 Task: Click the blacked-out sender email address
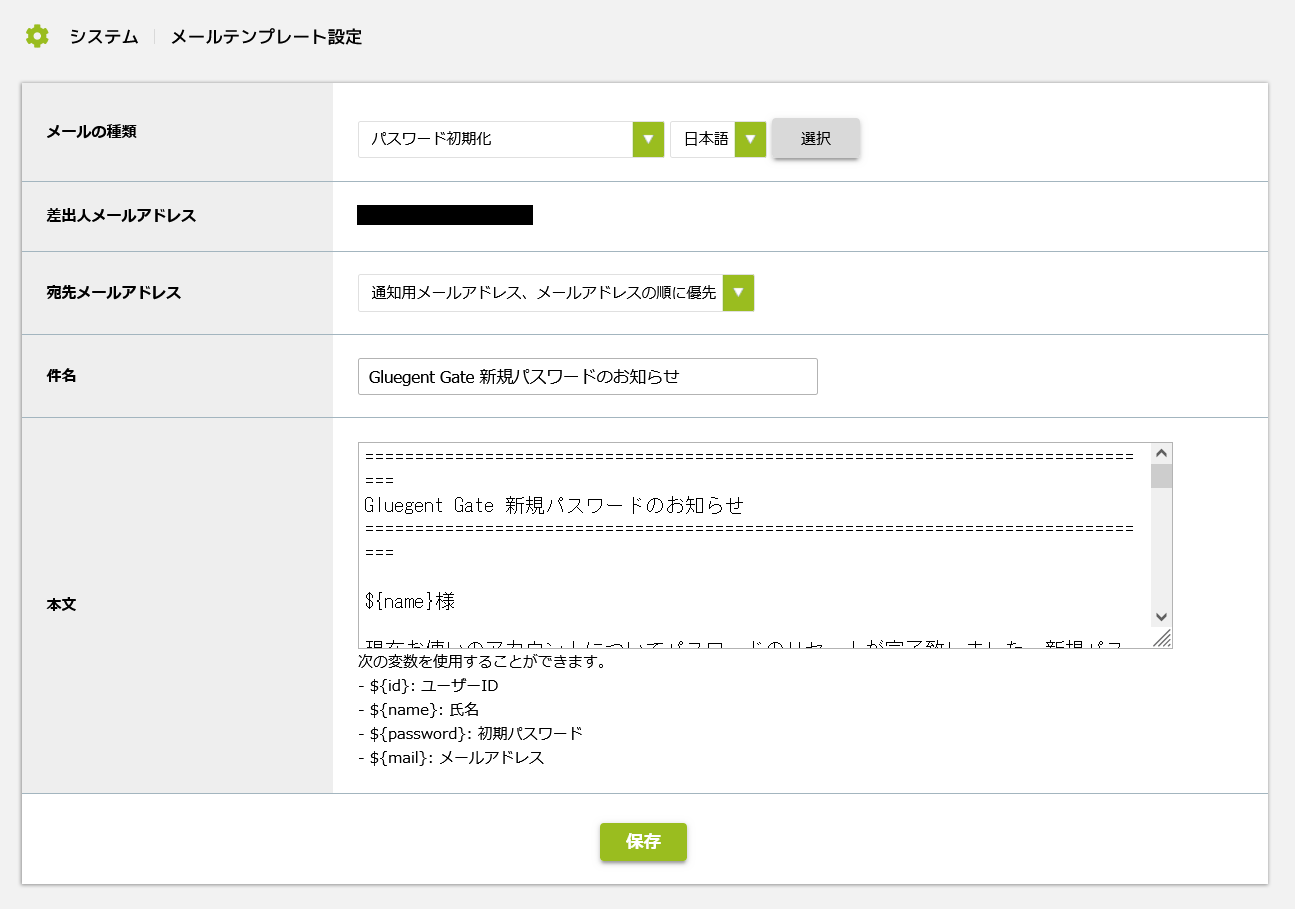click(x=445, y=214)
